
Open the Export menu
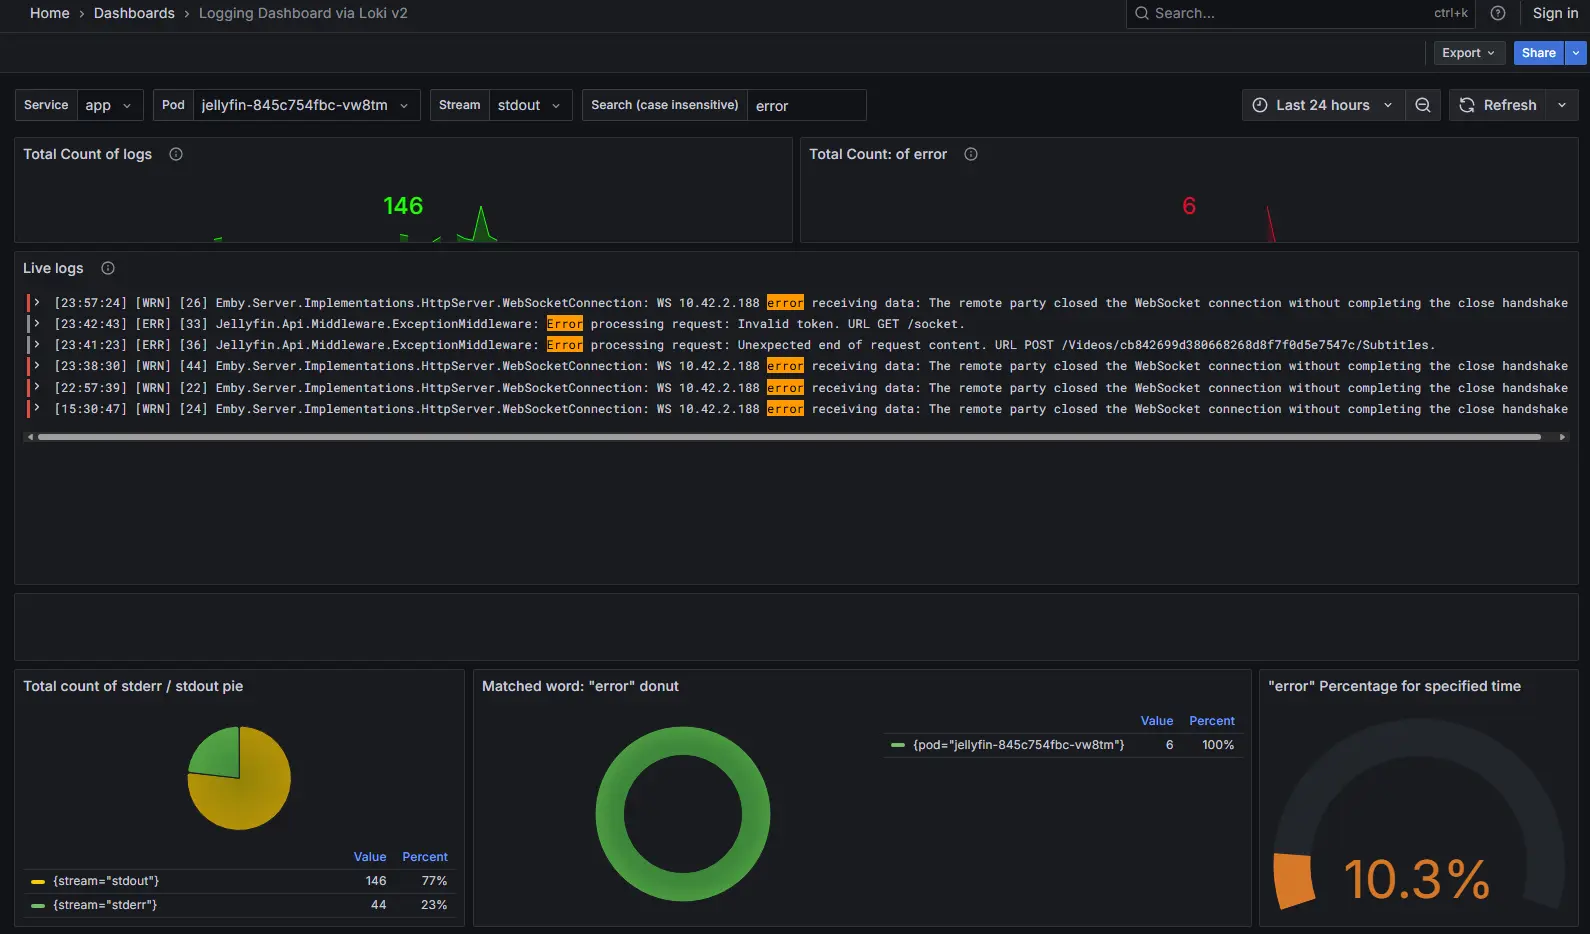click(1468, 53)
